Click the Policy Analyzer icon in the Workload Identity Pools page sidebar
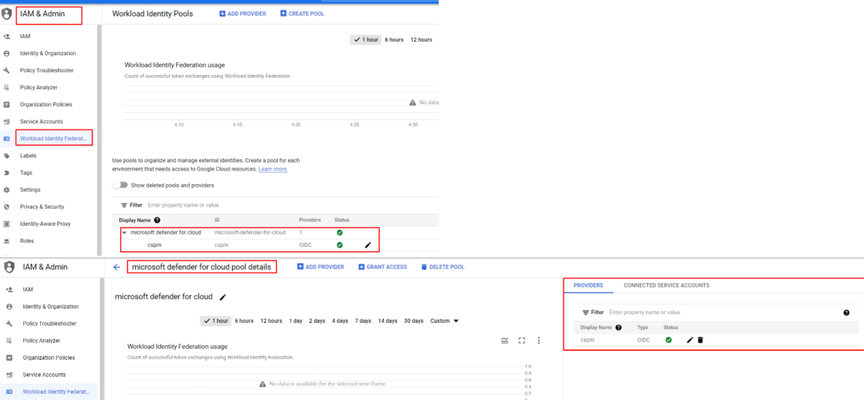 (x=7, y=88)
